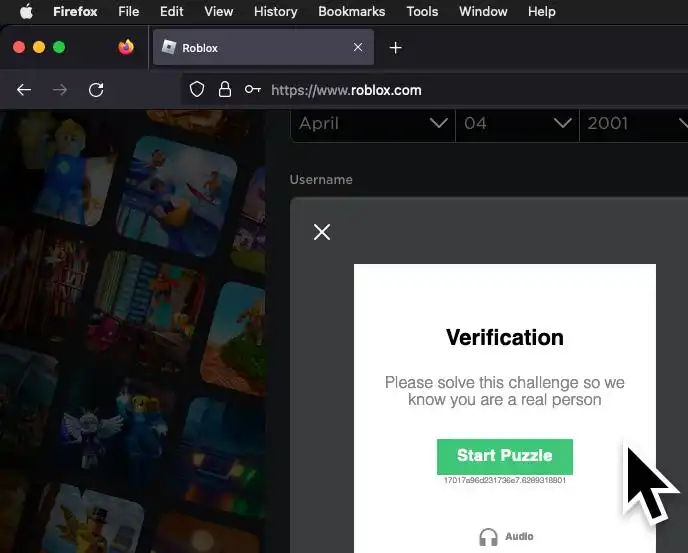The height and width of the screenshot is (553, 688).
Task: Open the File menu
Action: [x=129, y=11]
